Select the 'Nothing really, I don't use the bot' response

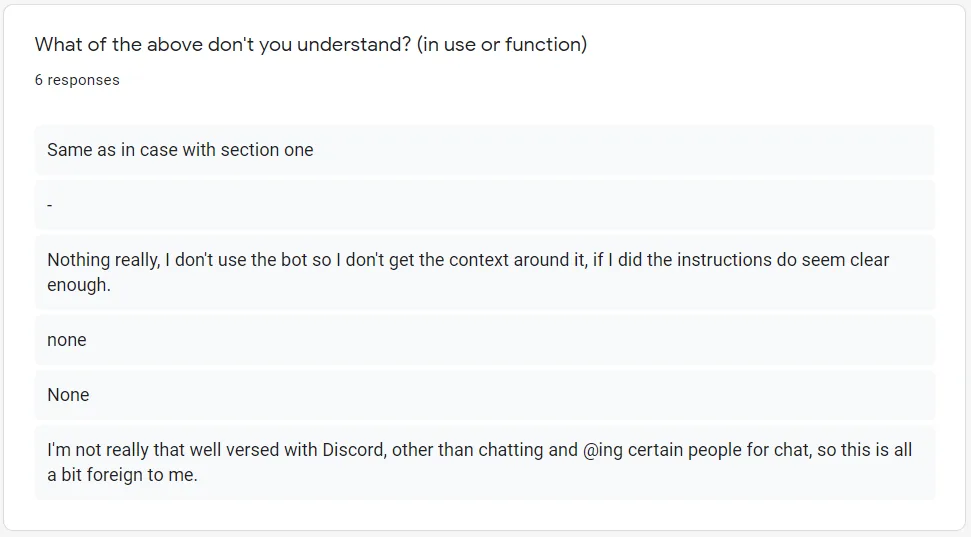pos(485,272)
